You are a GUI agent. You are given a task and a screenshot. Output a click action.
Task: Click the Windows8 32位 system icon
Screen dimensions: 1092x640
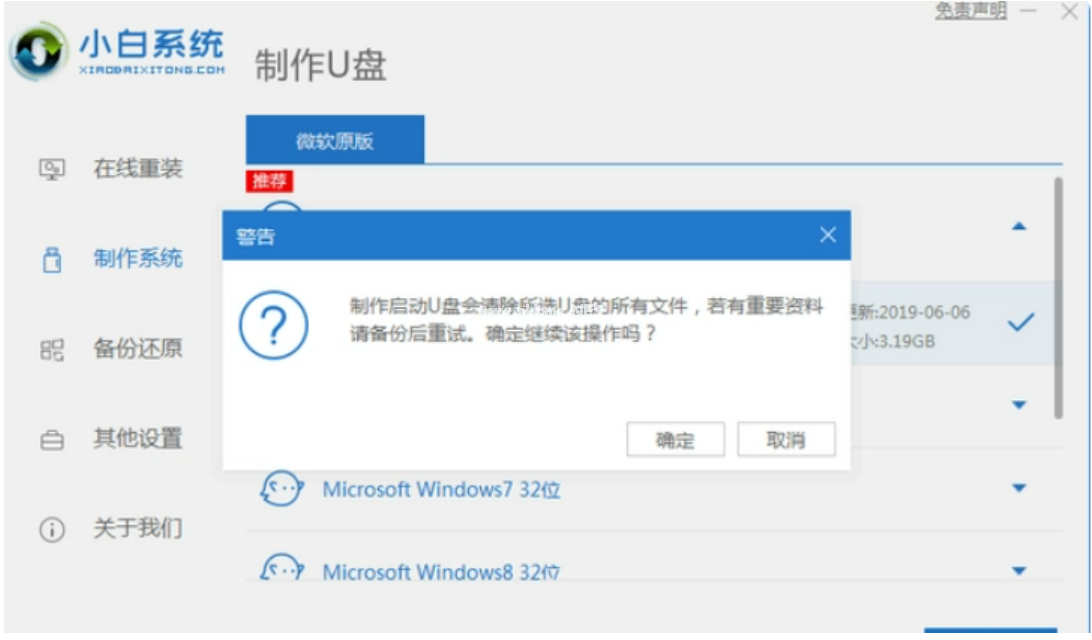click(282, 568)
